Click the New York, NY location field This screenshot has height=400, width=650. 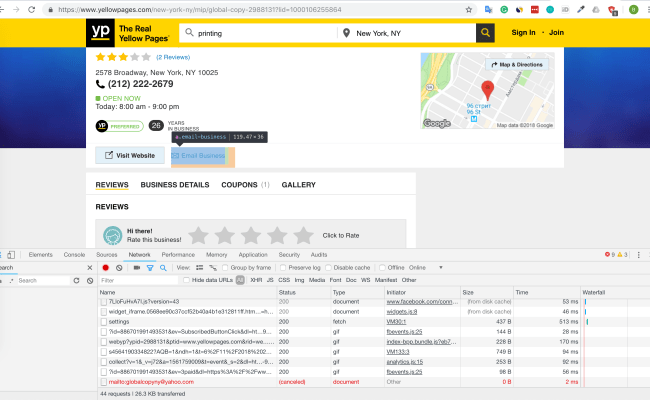coord(407,33)
